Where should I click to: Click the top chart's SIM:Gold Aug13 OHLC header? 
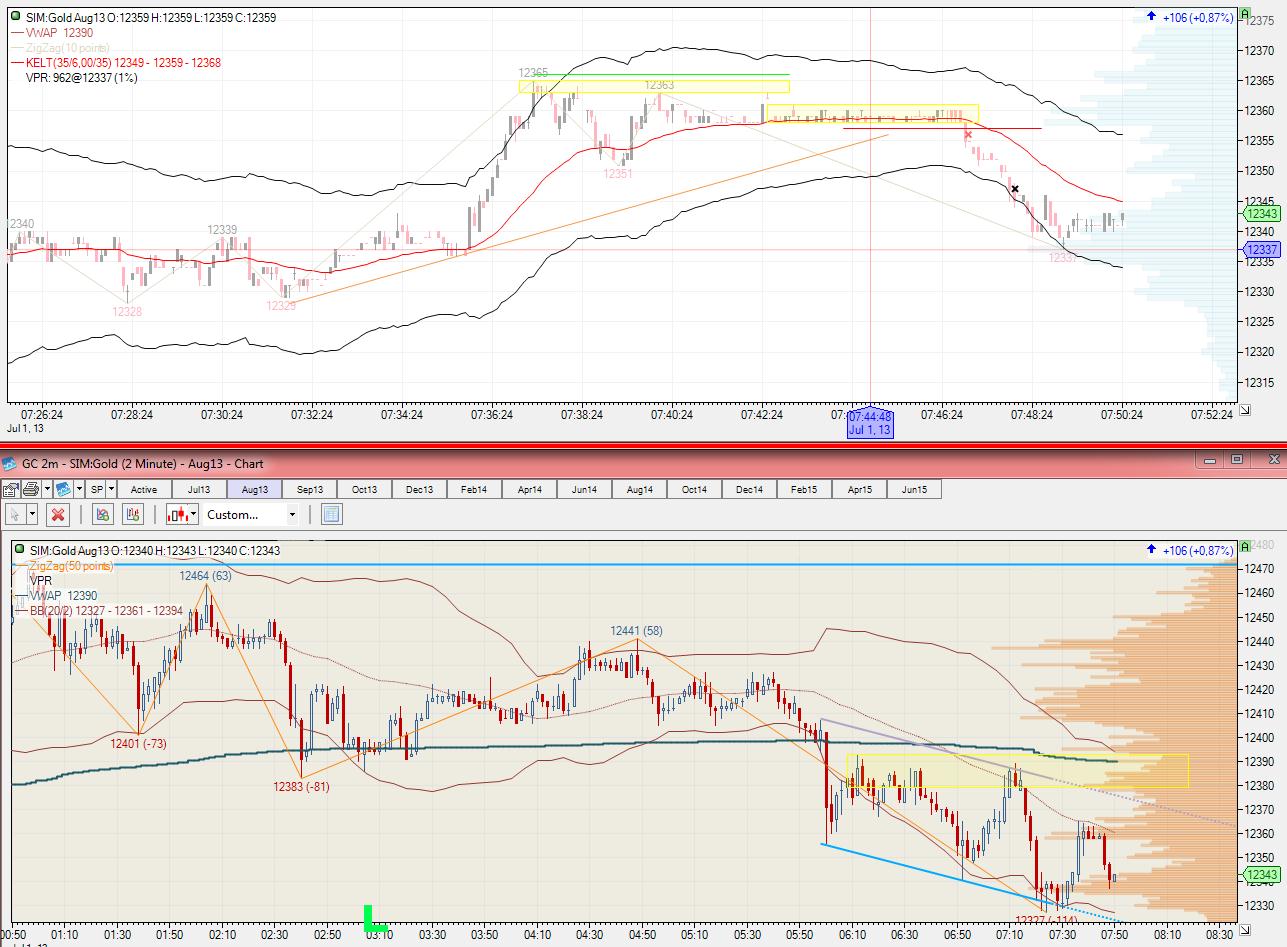pos(153,17)
